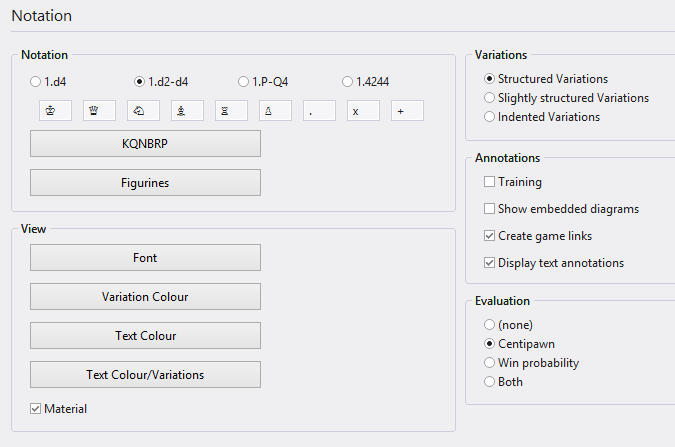The height and width of the screenshot is (447, 675).
Task: Uncheck the Material checkbox
Action: pyautogui.click(x=36, y=408)
